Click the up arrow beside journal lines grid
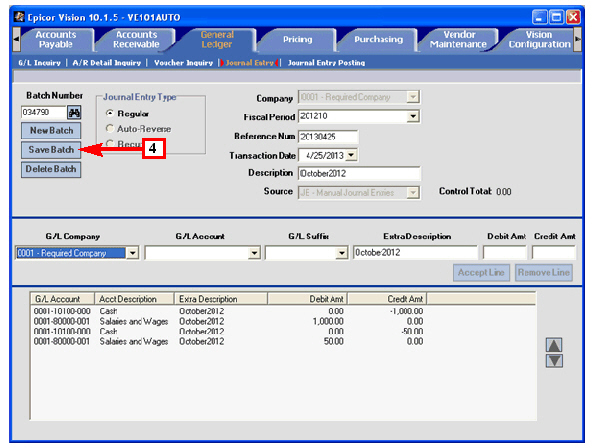The width and height of the screenshot is (594, 448). coord(554,345)
